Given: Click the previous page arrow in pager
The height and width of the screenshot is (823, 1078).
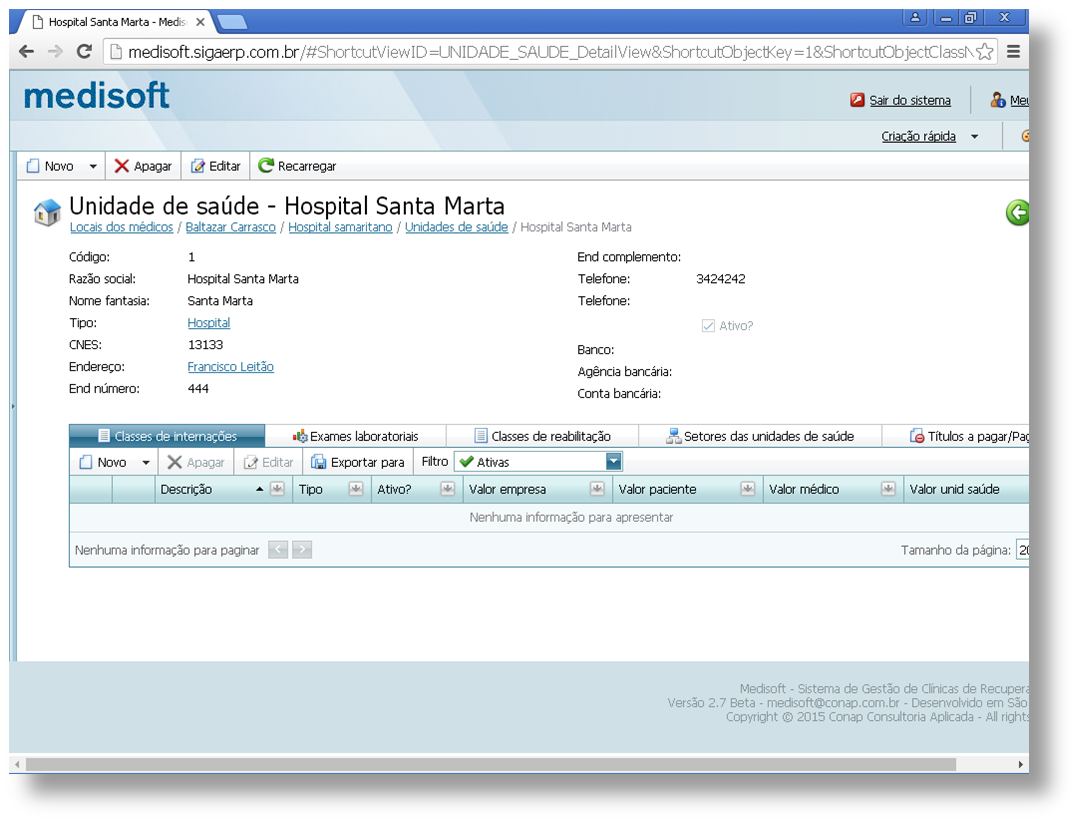Looking at the screenshot, I should click(278, 550).
